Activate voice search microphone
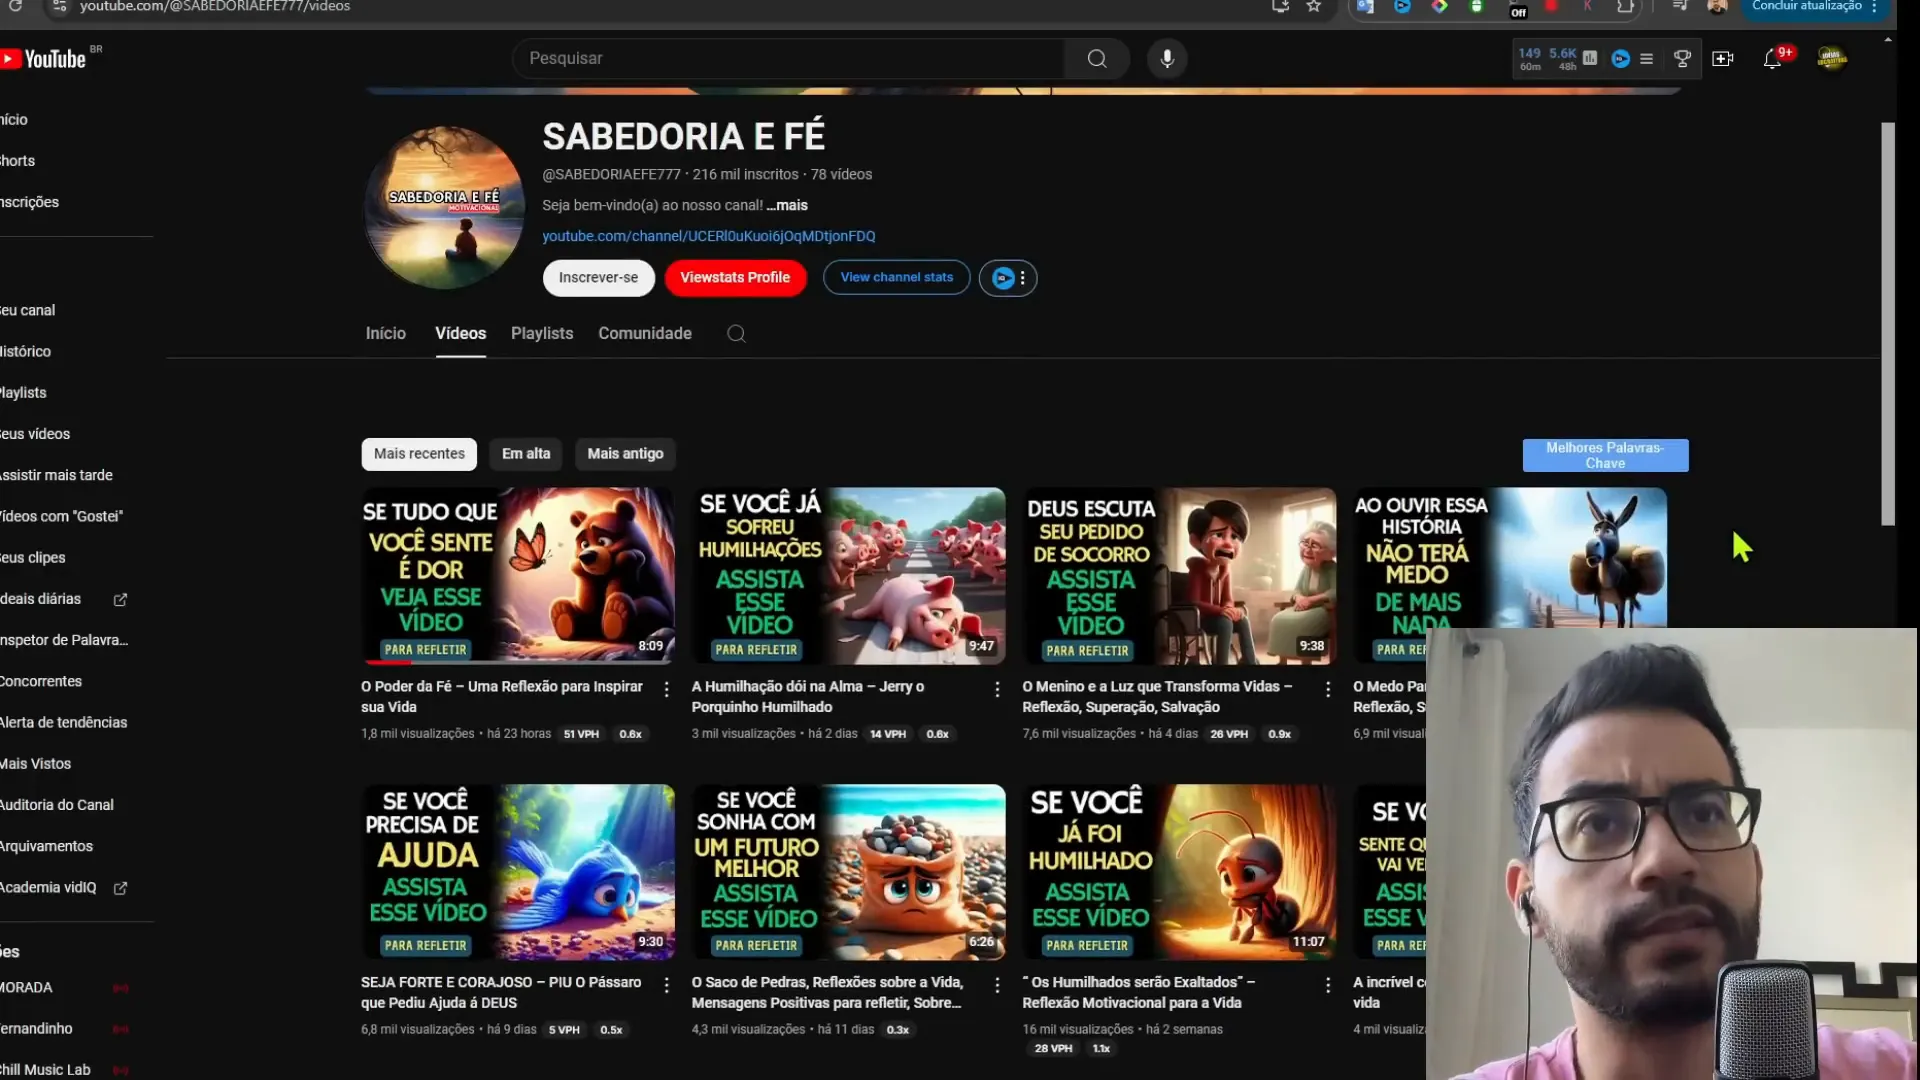 1167,59
